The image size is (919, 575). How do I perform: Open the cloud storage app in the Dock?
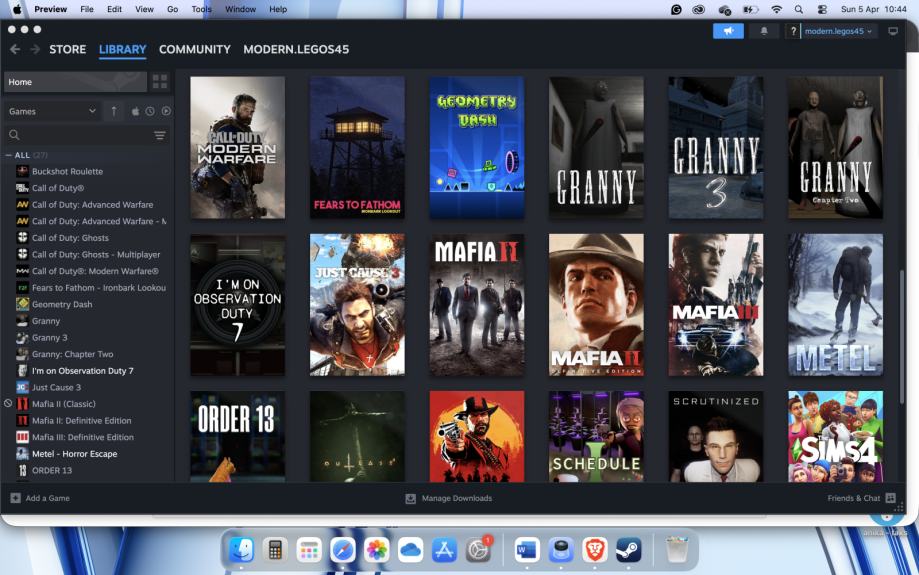click(x=410, y=550)
